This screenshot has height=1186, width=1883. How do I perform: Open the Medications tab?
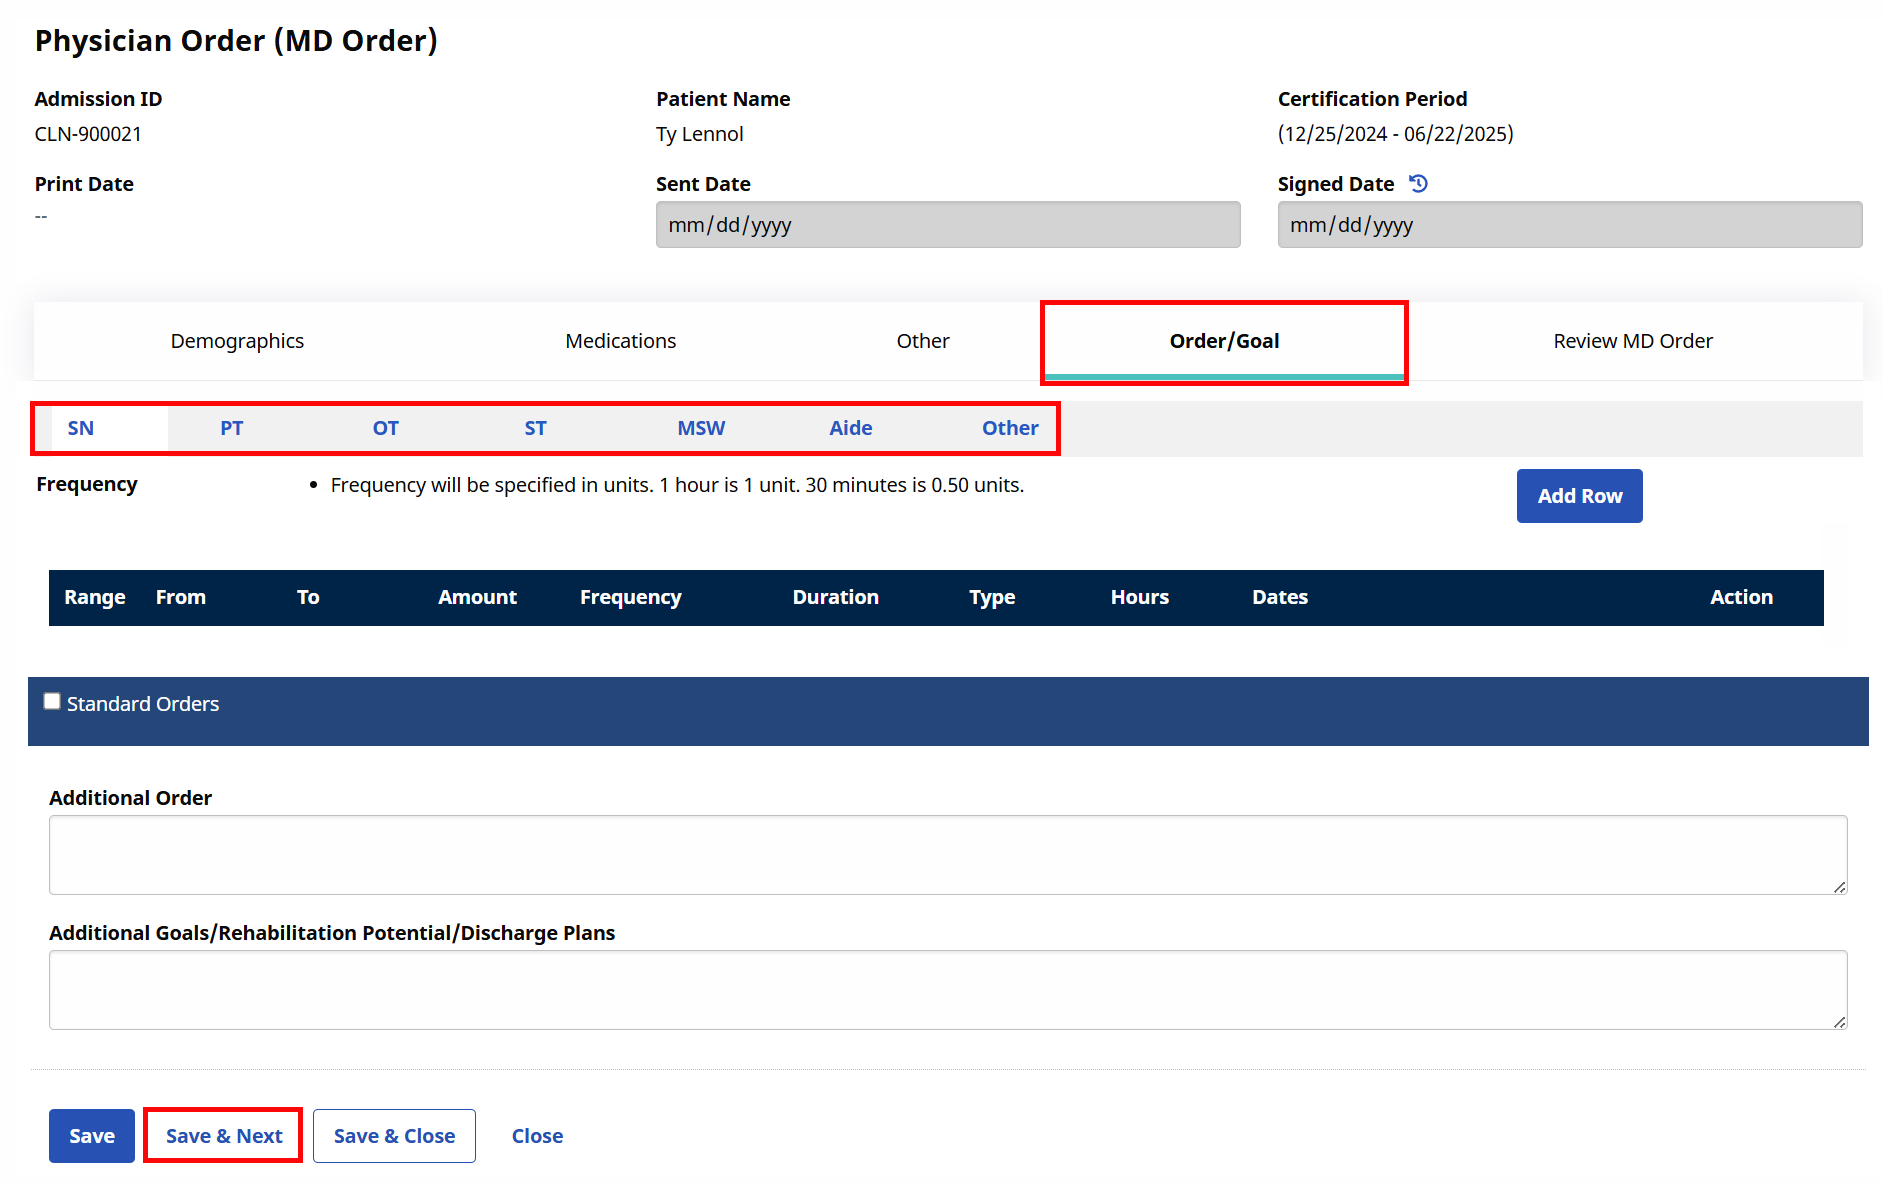[620, 341]
